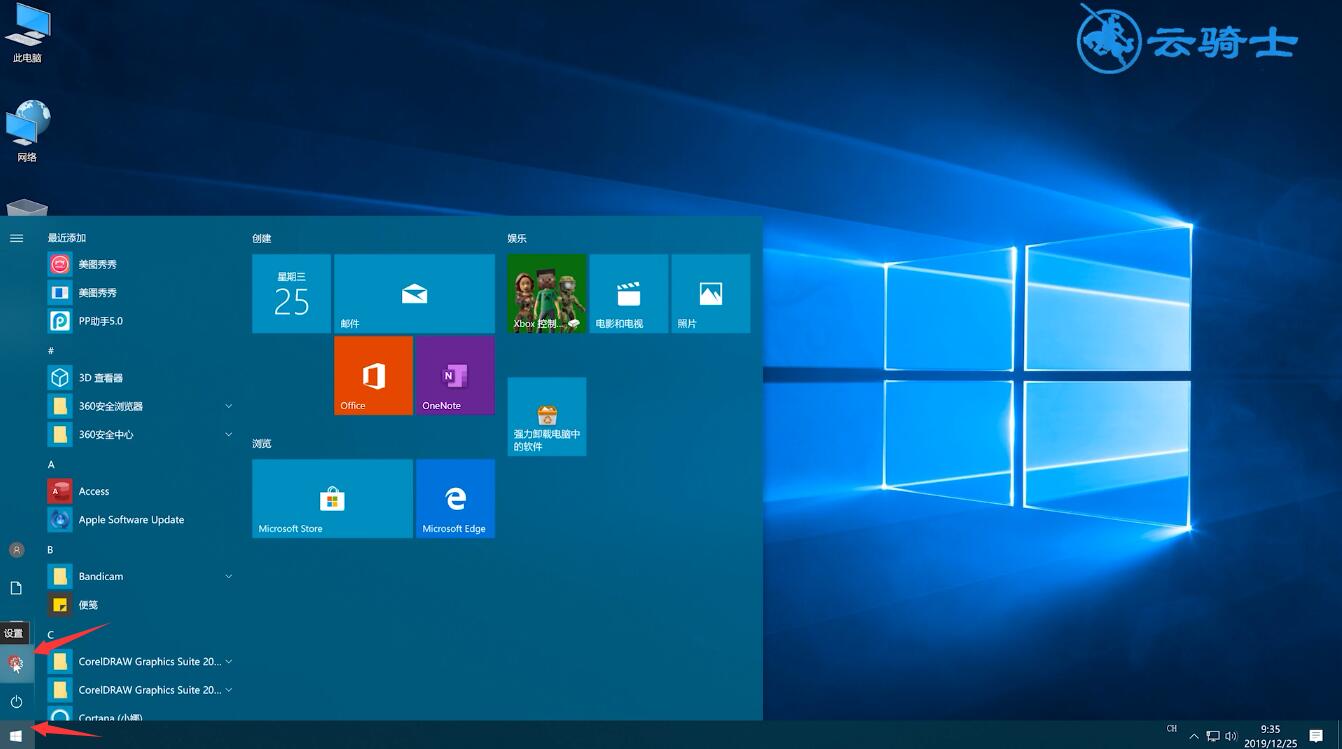This screenshot has width=1342, height=749.
Task: Click the Windows Start button
Action: pos(16,736)
